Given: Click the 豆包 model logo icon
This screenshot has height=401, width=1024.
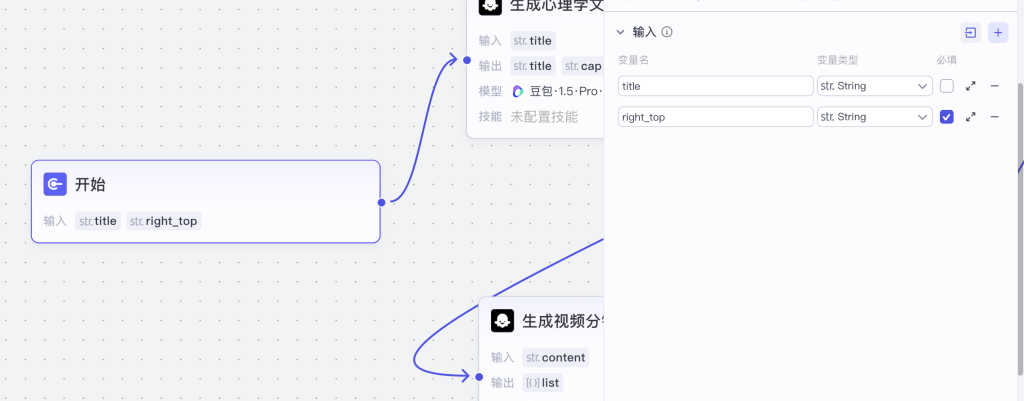Looking at the screenshot, I should (x=518, y=91).
